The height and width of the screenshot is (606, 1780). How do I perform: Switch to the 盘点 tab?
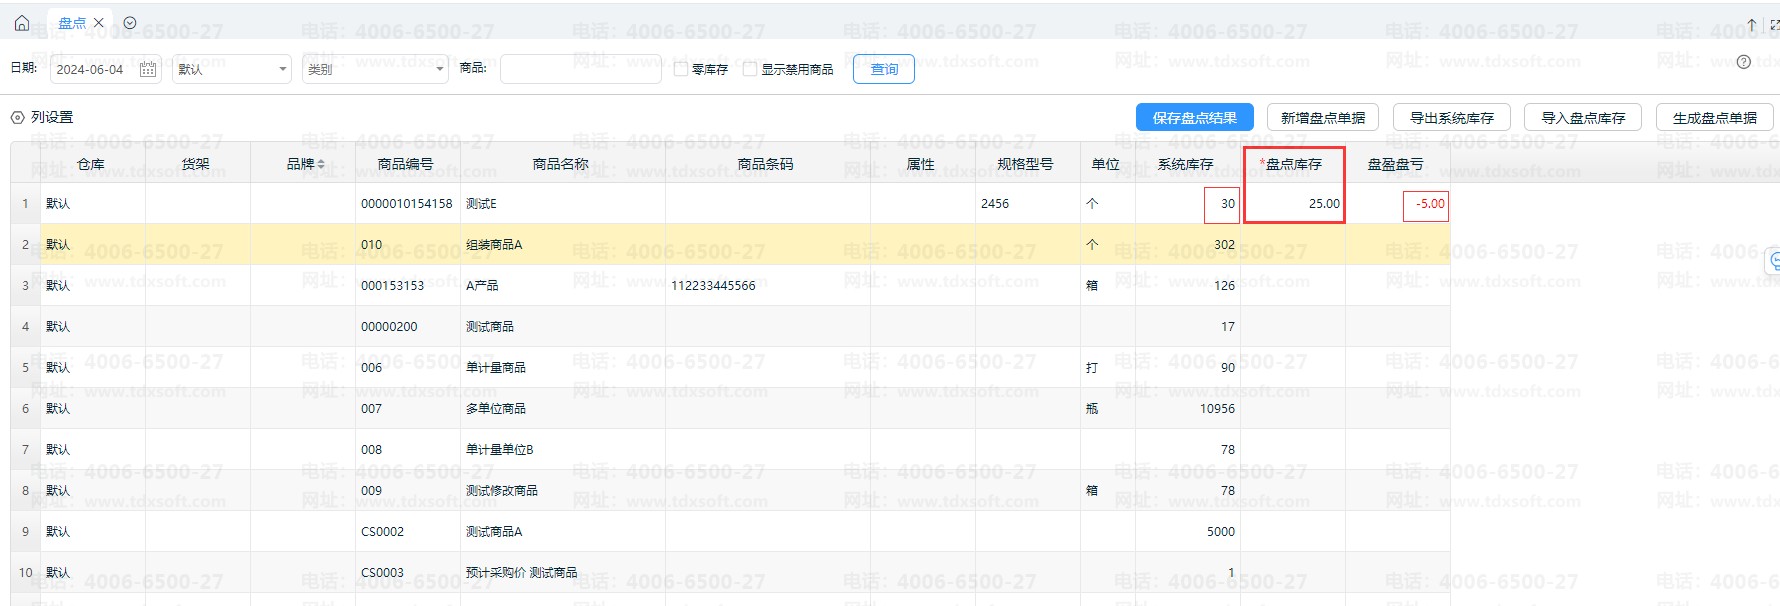pos(71,23)
